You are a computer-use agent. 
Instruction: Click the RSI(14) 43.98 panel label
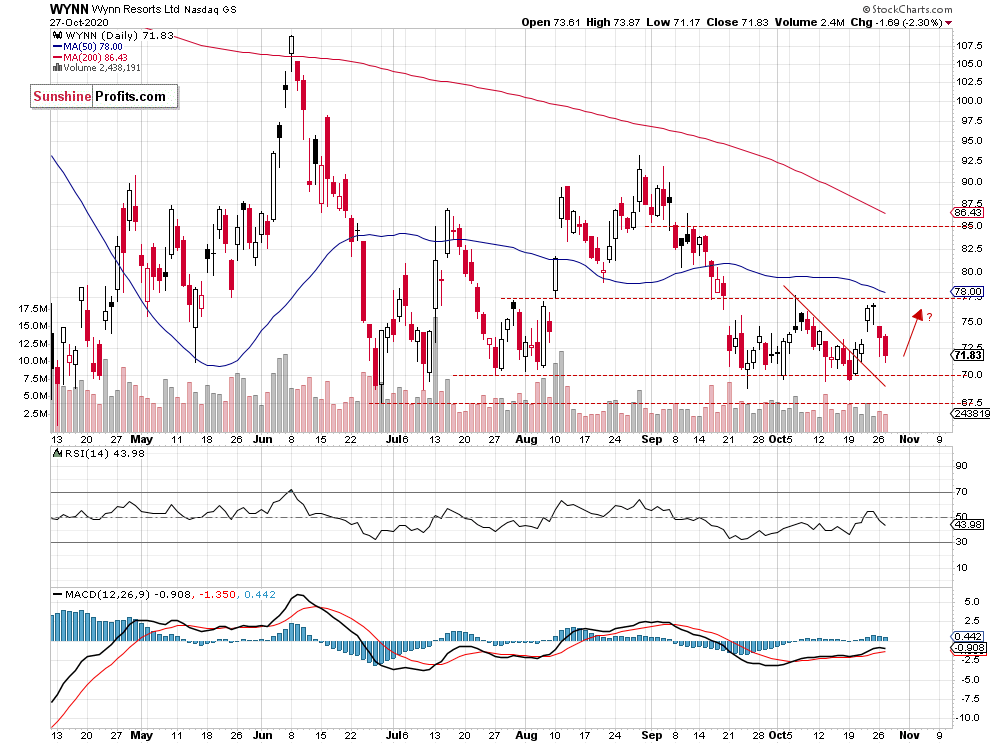[105, 453]
